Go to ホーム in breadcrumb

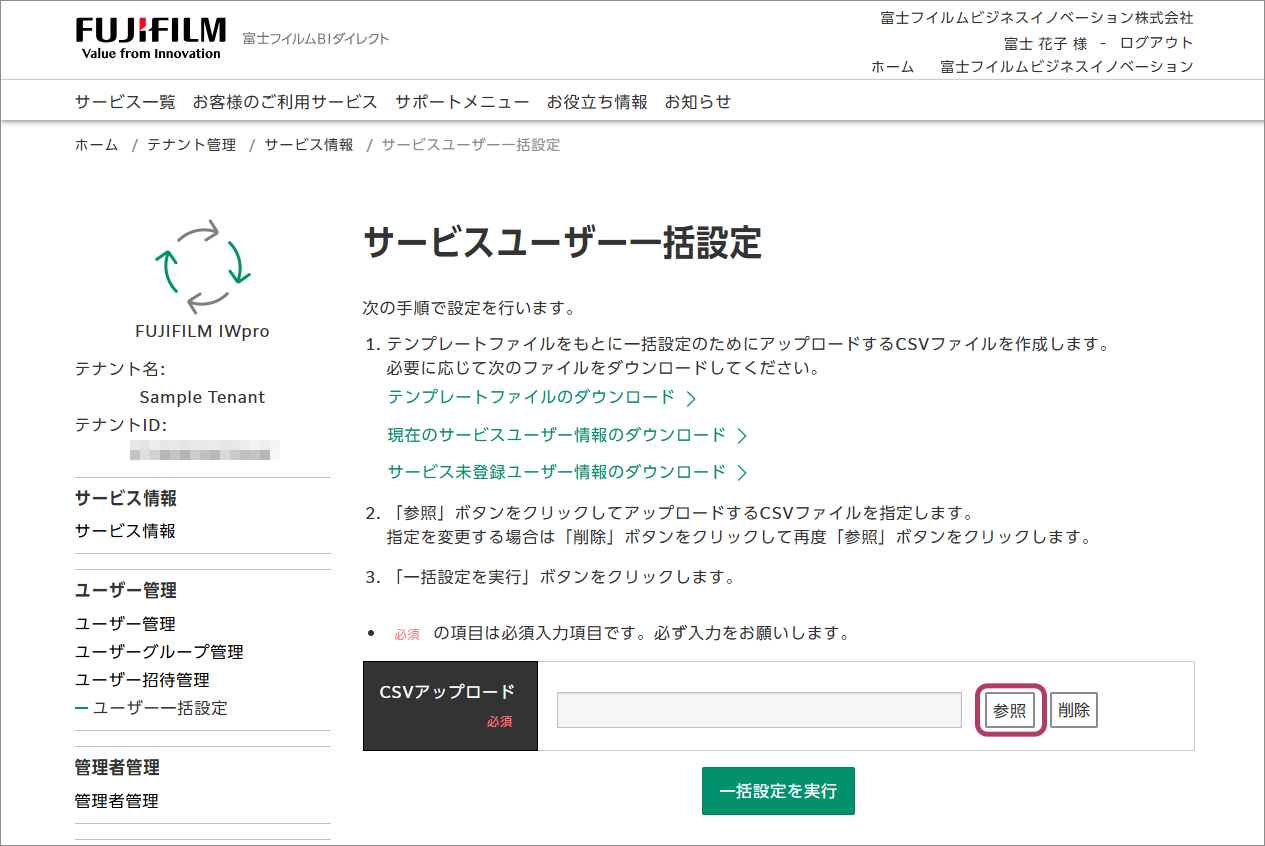coord(96,145)
